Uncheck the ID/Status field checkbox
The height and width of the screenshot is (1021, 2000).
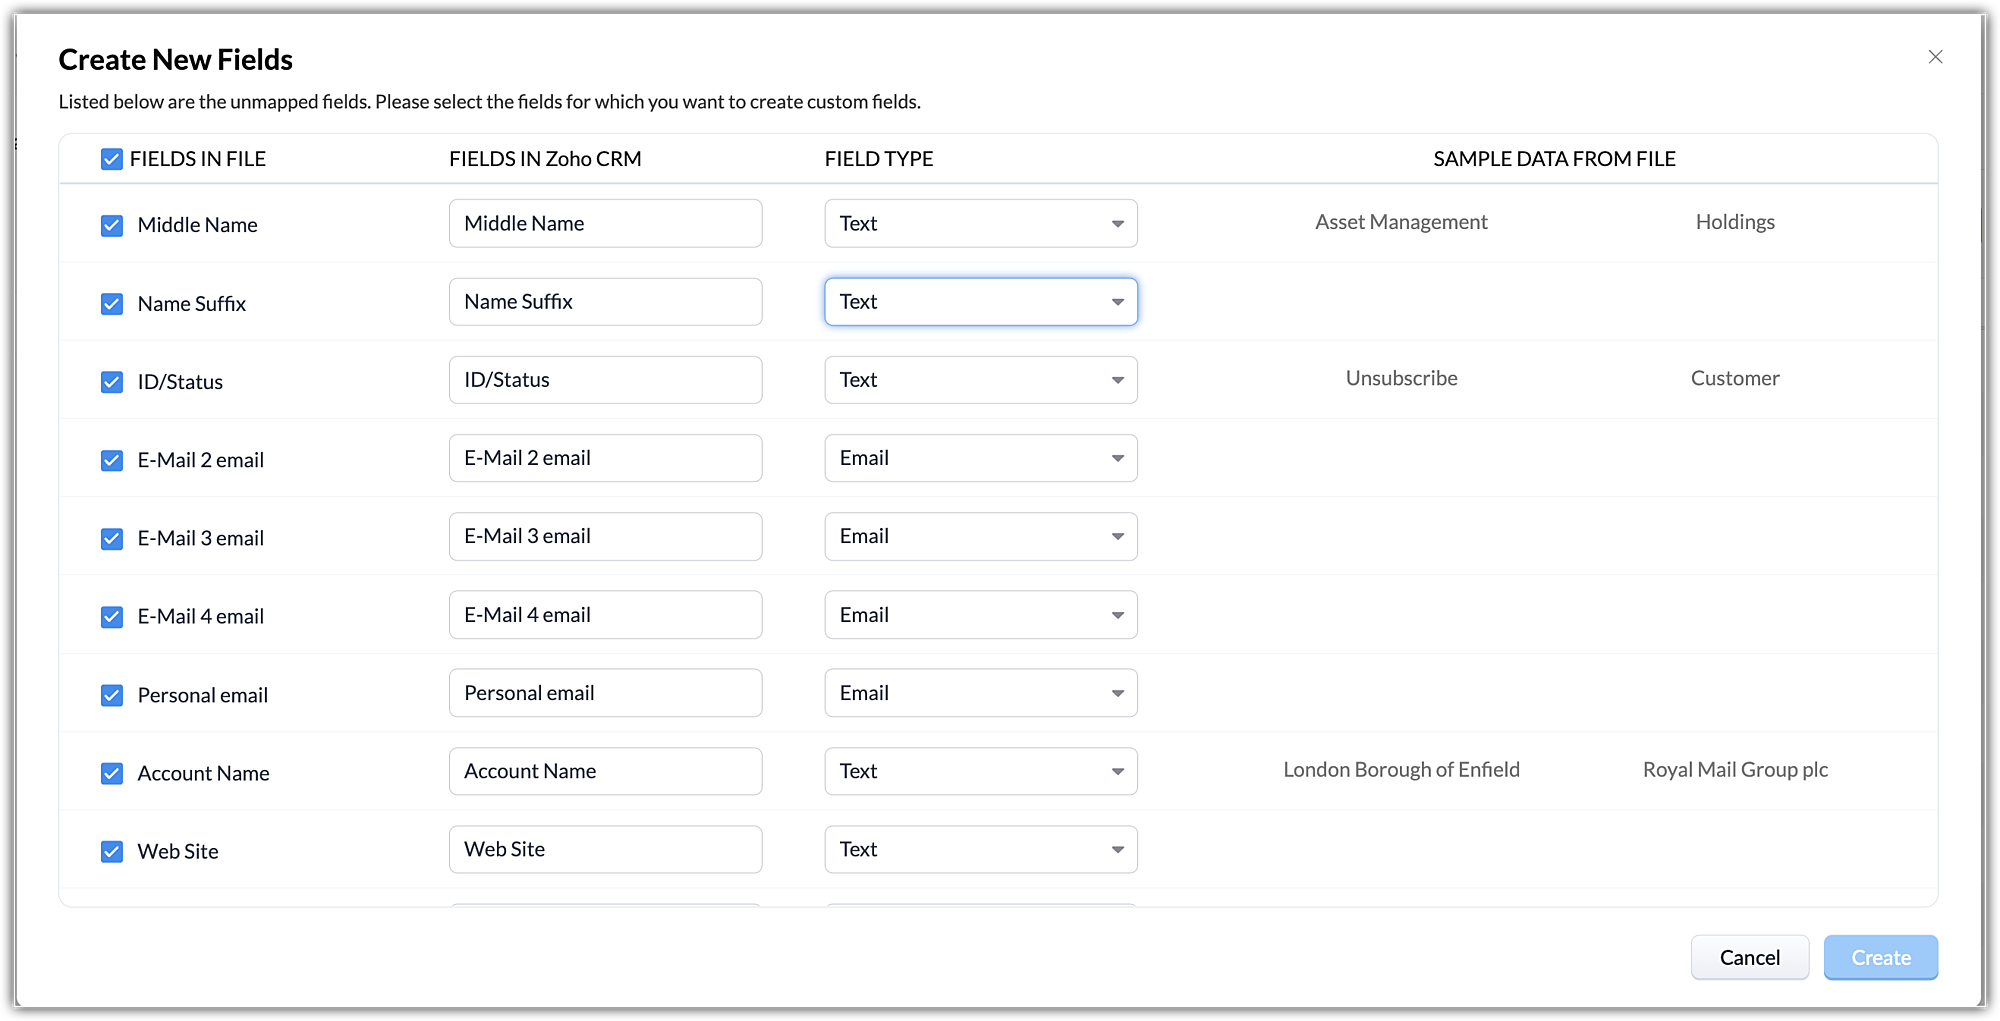(x=112, y=382)
